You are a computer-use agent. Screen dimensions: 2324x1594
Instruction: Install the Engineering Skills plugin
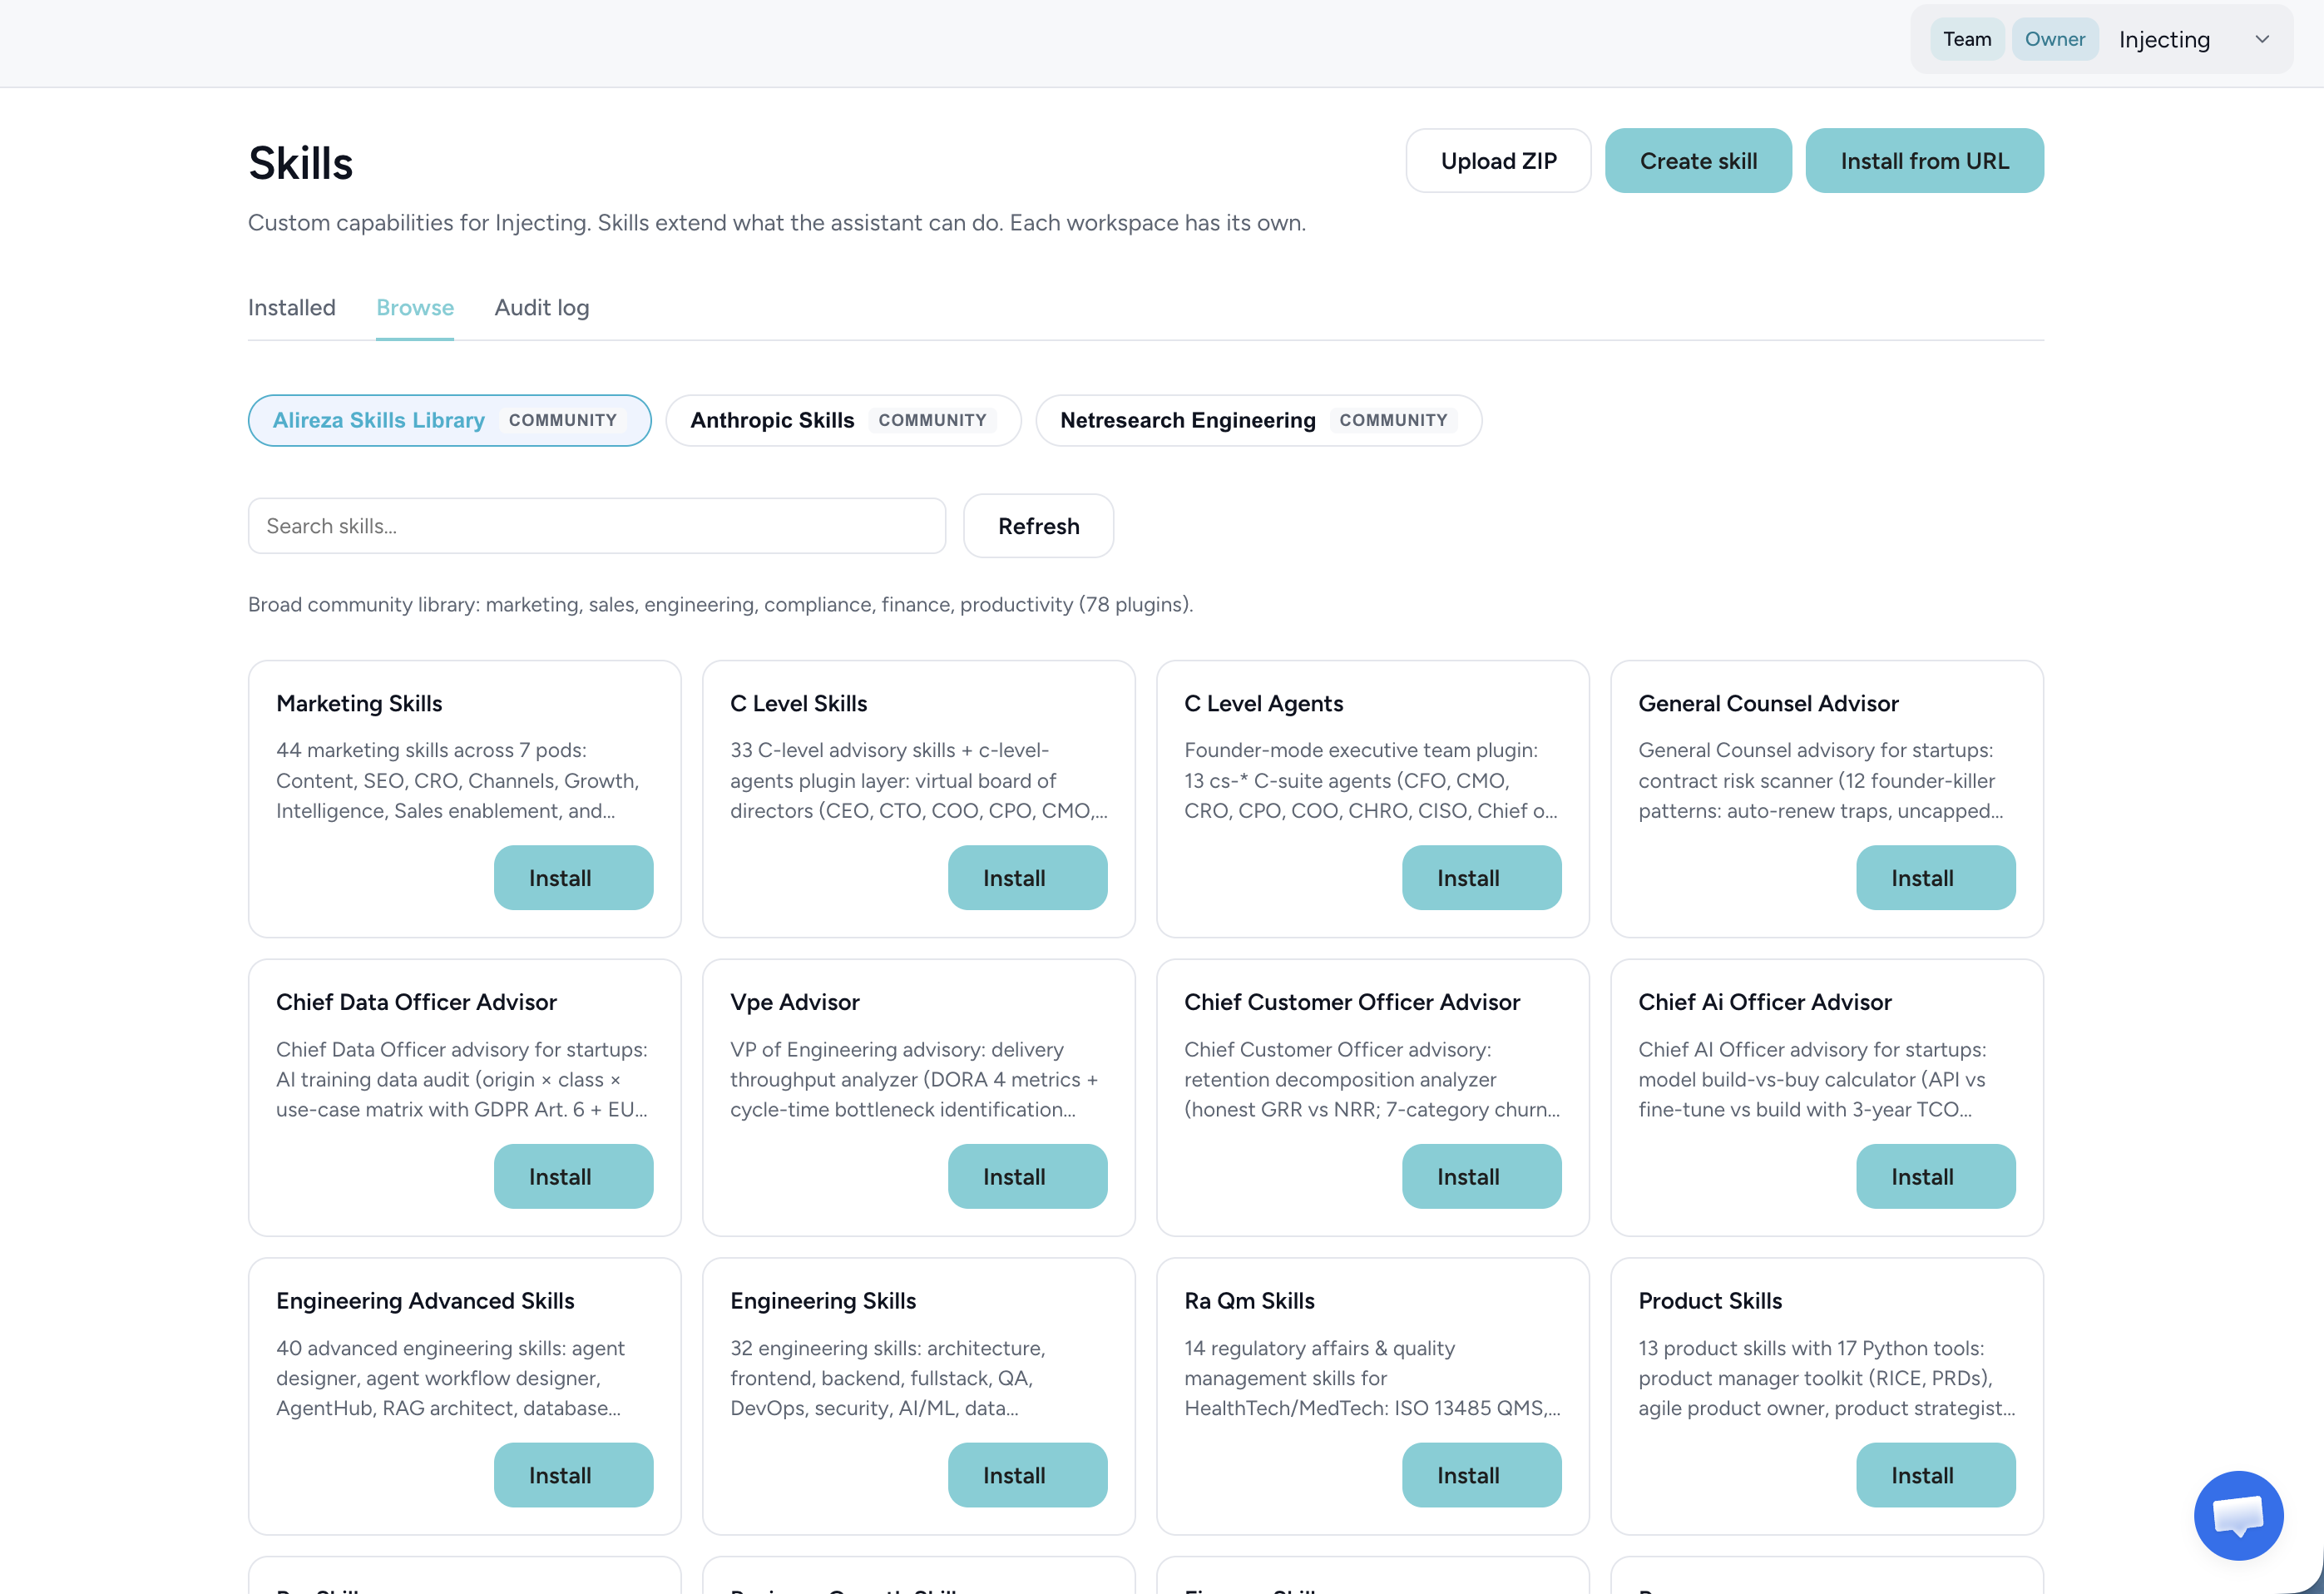coord(1027,1474)
